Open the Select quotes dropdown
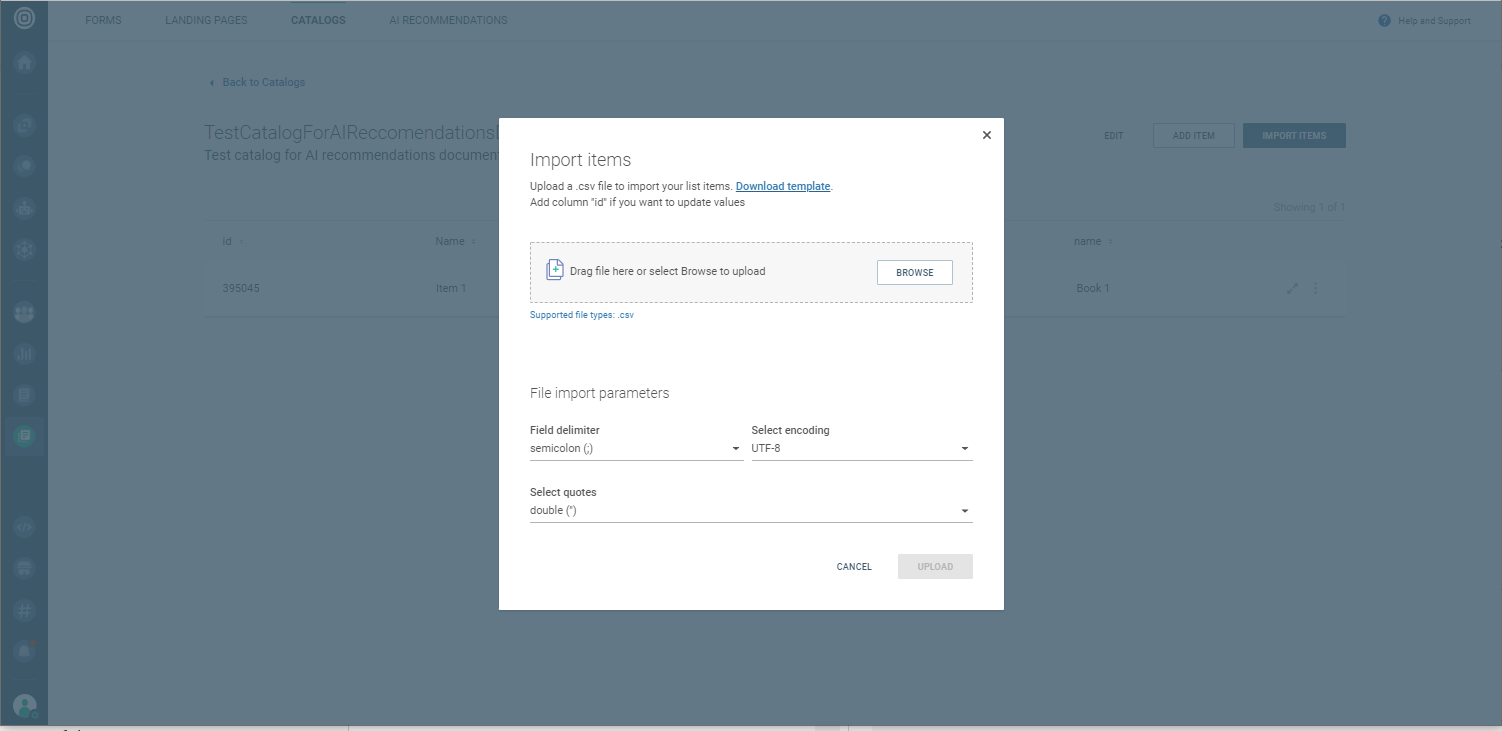Screen dimensions: 1502x731 (750, 511)
